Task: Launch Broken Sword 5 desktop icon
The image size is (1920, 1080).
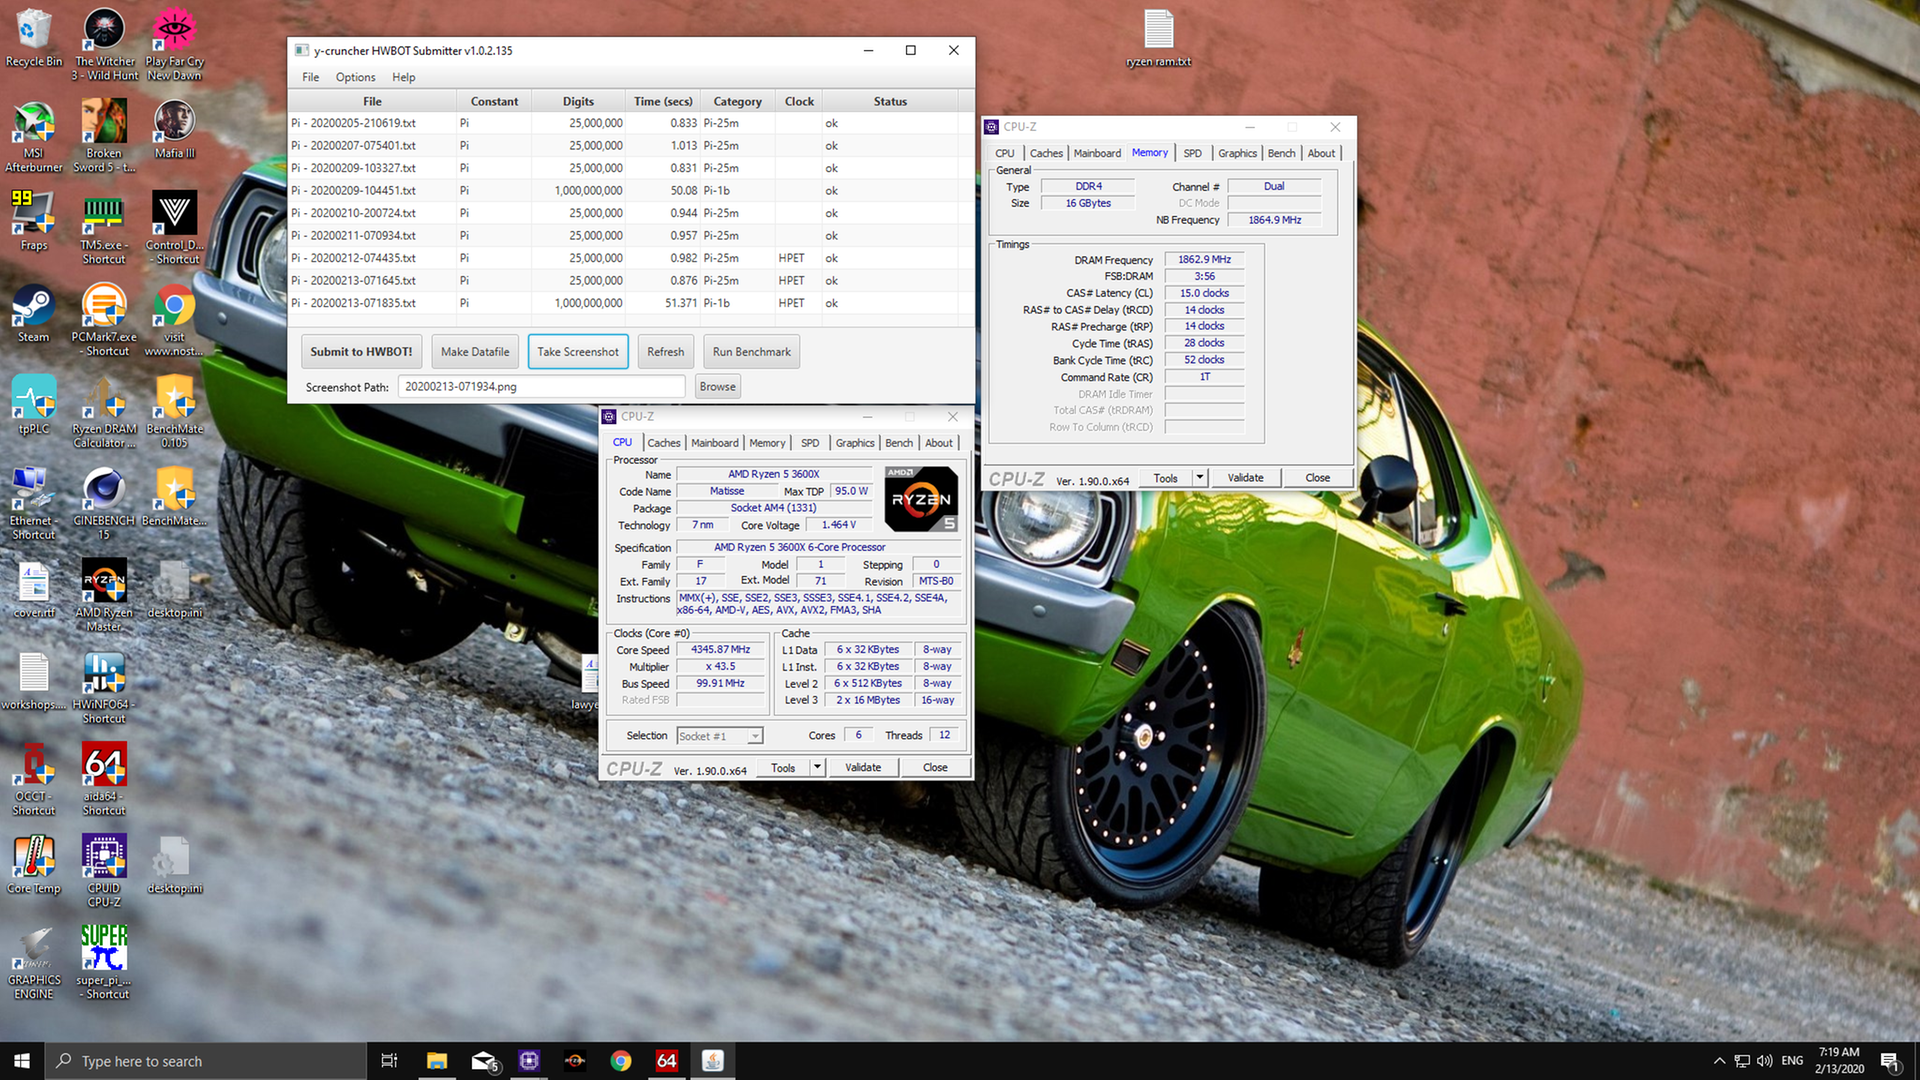Action: tap(104, 136)
